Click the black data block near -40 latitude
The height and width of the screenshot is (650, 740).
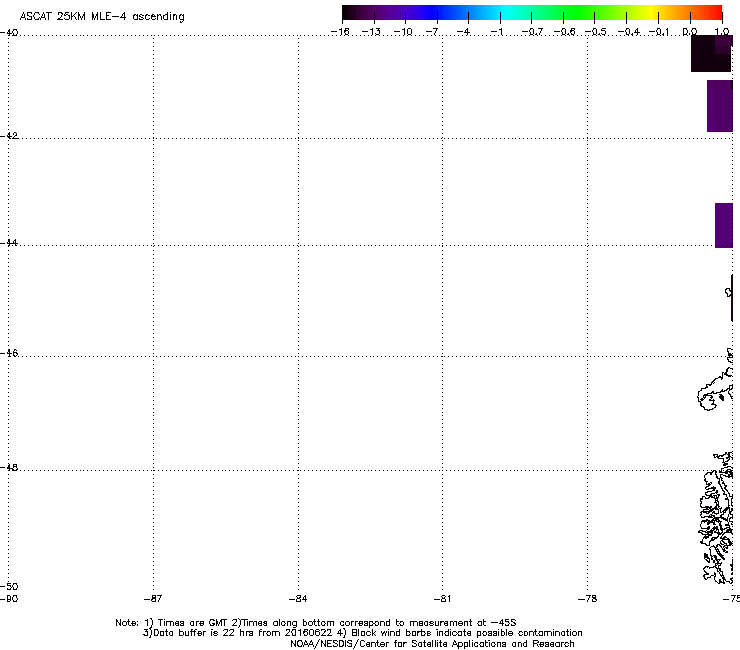[711, 53]
